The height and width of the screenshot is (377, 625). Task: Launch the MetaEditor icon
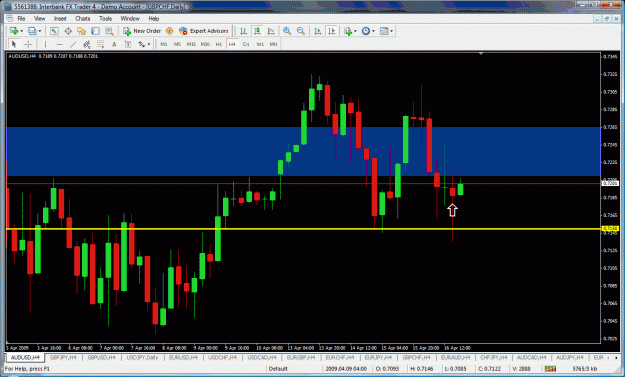pos(169,31)
